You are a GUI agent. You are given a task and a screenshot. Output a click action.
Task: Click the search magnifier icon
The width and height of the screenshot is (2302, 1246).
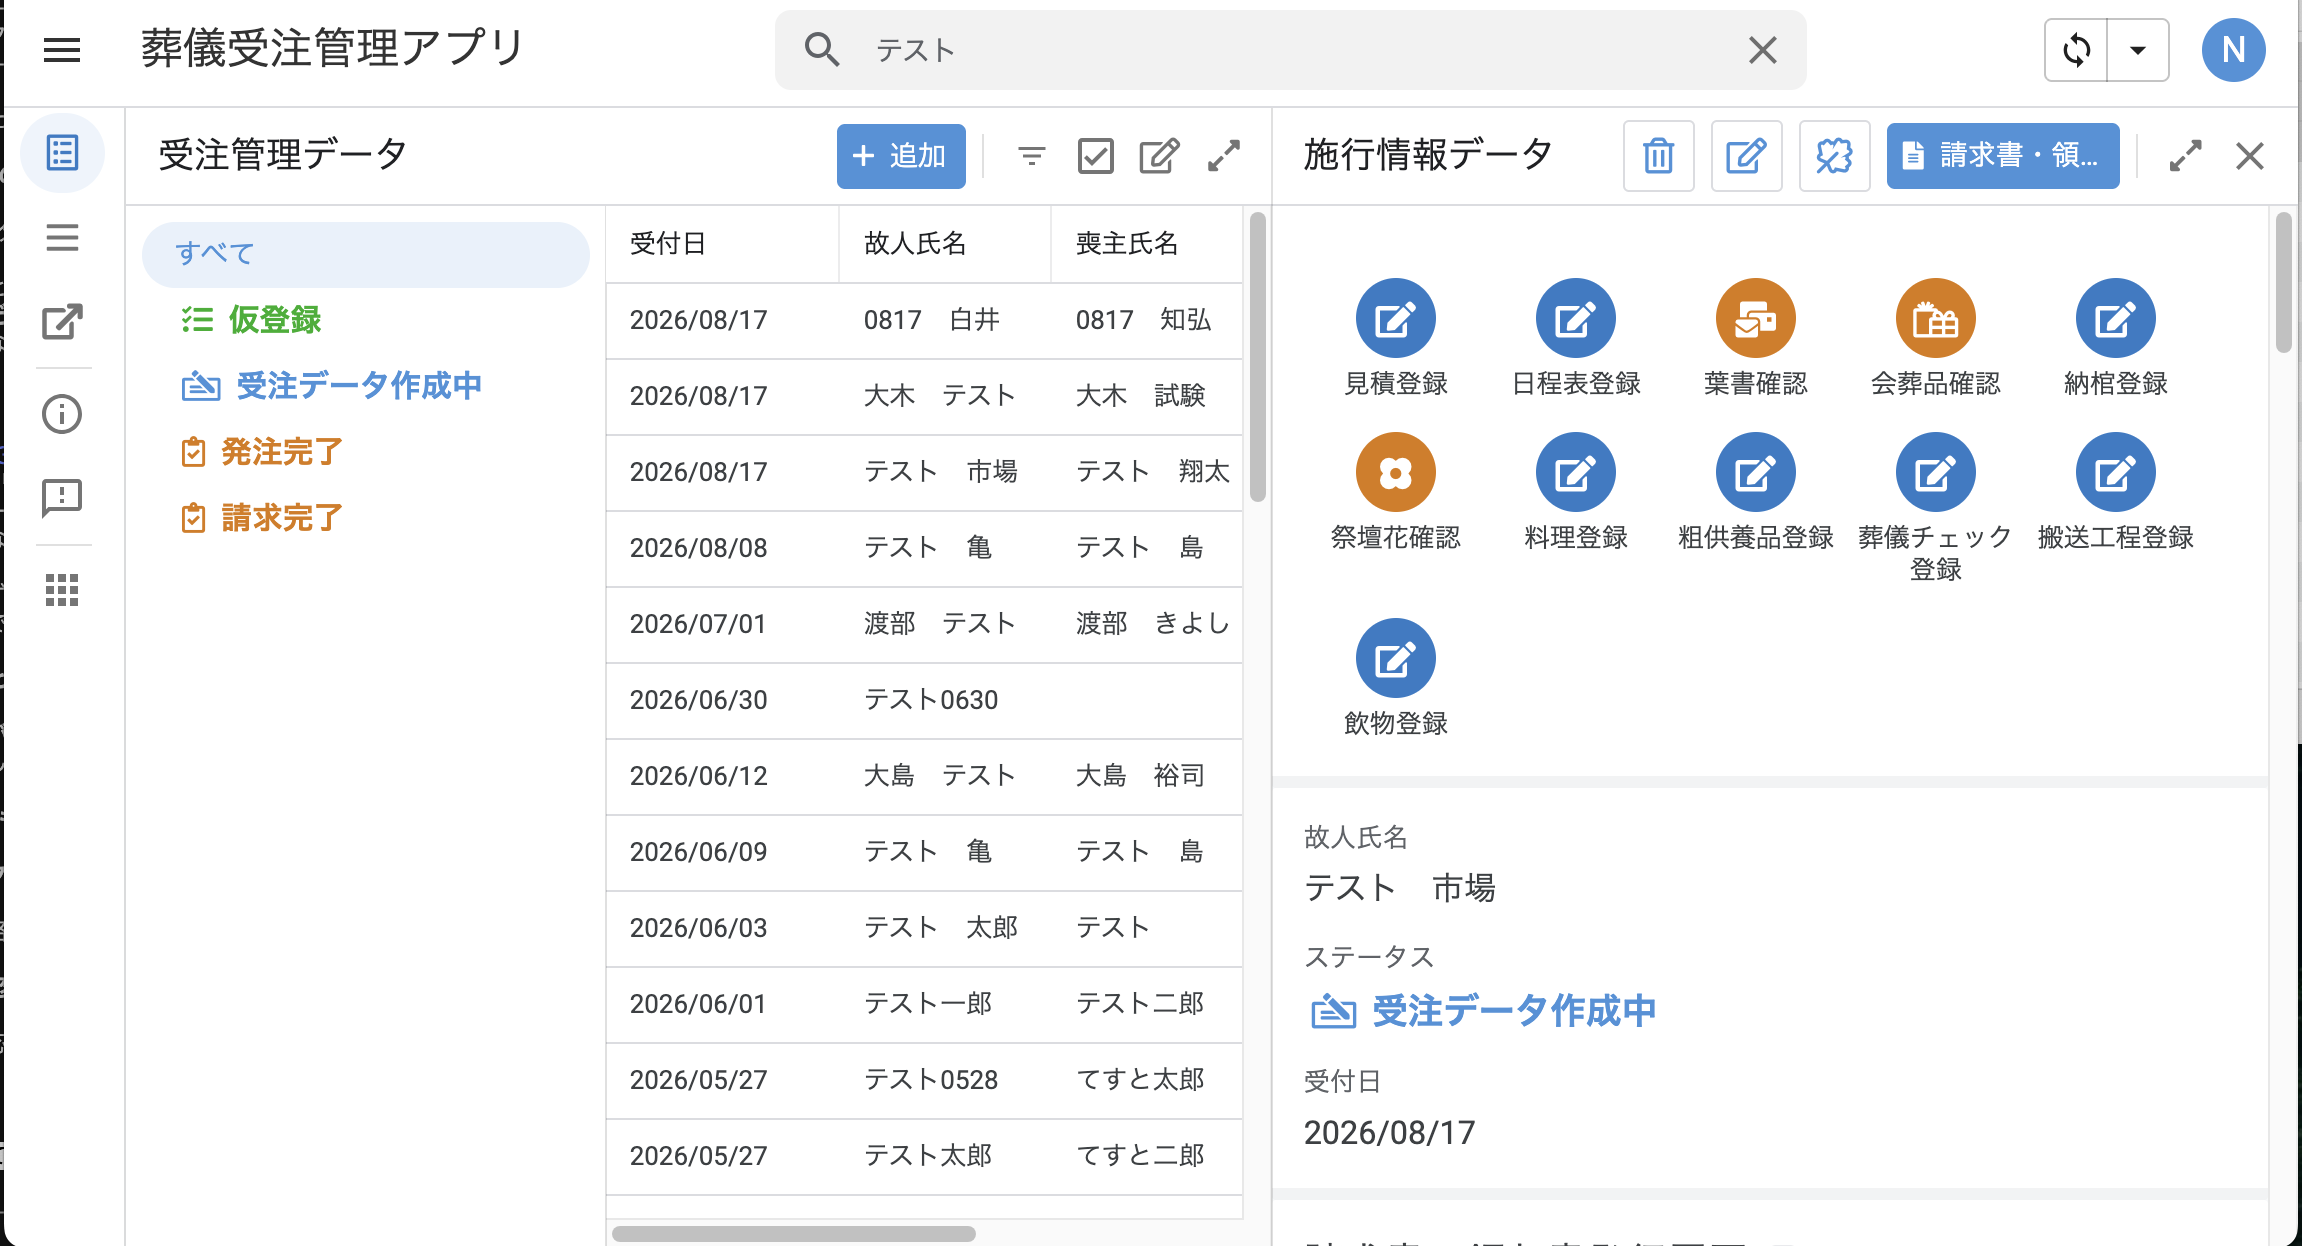(822, 49)
